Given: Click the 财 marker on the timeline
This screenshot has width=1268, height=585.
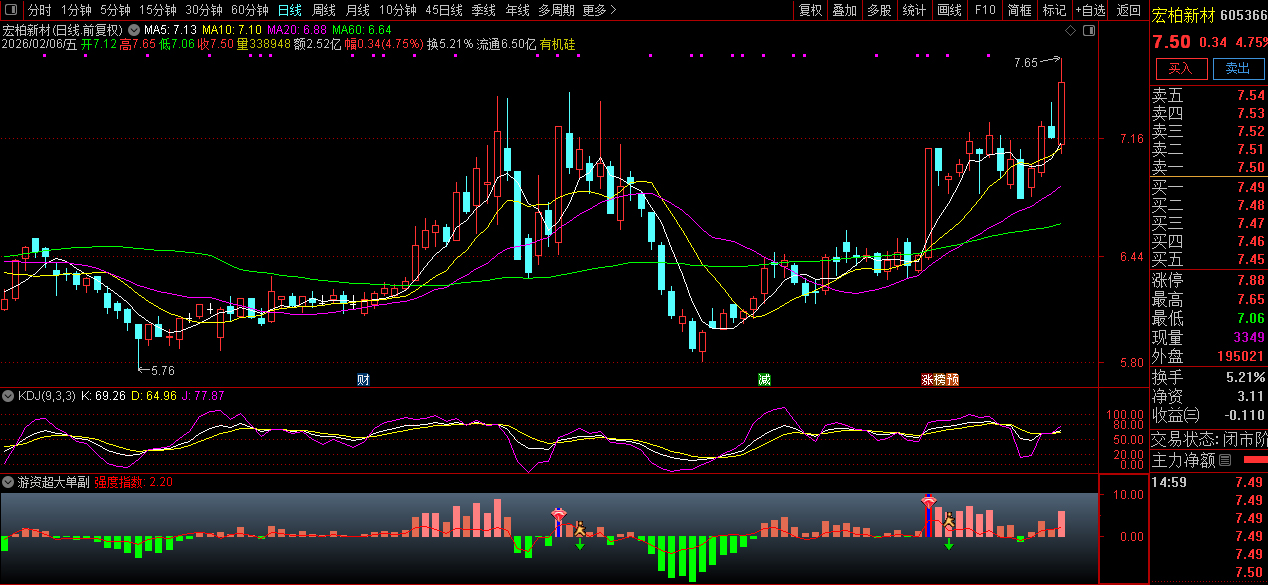Looking at the screenshot, I should [x=363, y=380].
